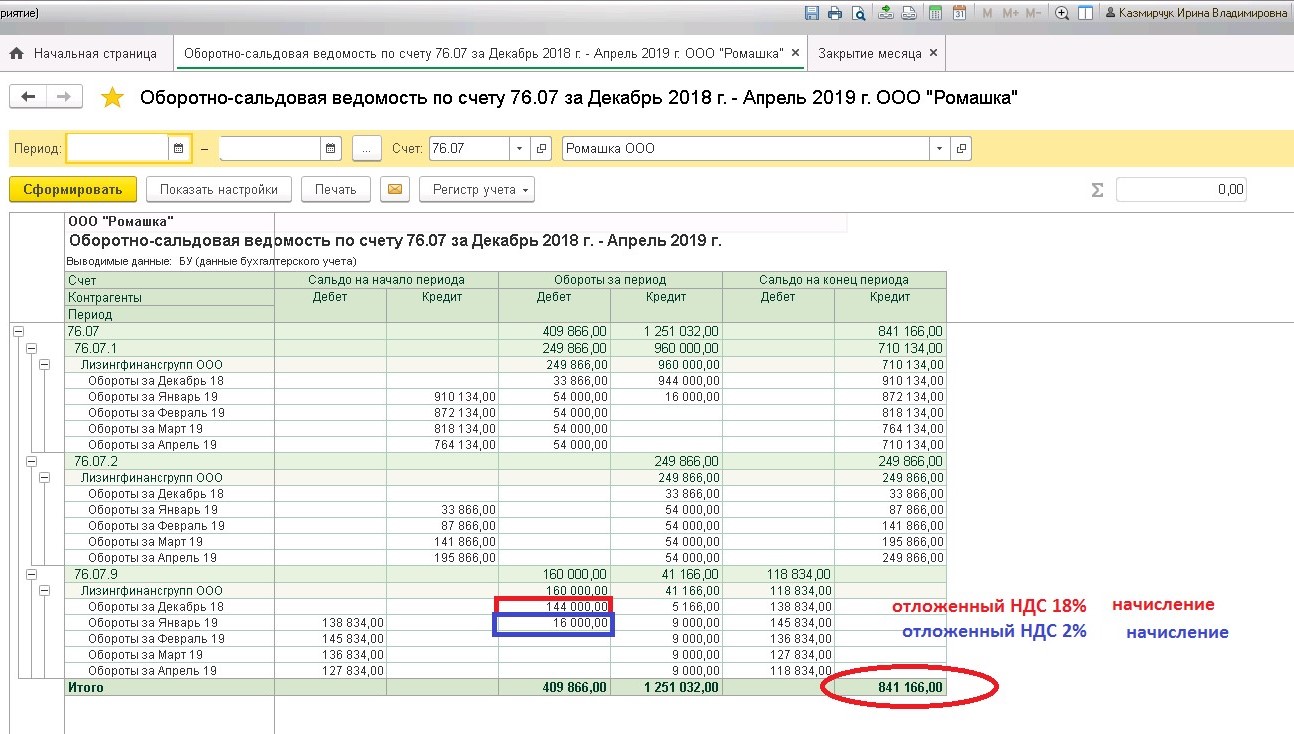Open print preview with magnifier document icon

pos(858,13)
